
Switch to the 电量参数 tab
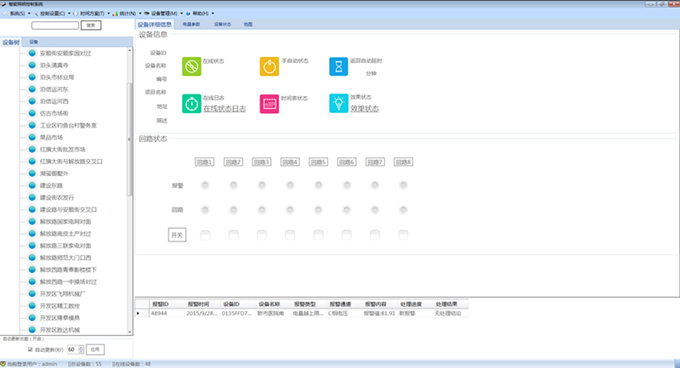[x=191, y=24]
